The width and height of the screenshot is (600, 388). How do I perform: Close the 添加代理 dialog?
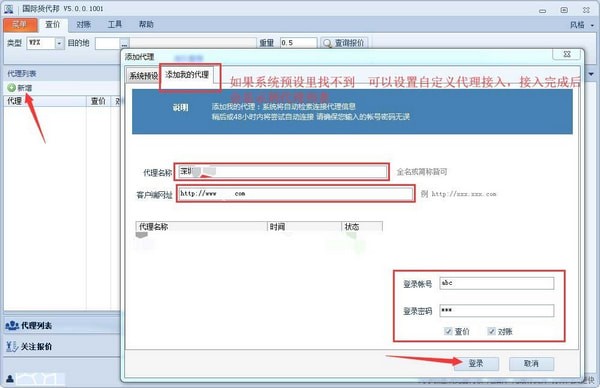point(567,54)
